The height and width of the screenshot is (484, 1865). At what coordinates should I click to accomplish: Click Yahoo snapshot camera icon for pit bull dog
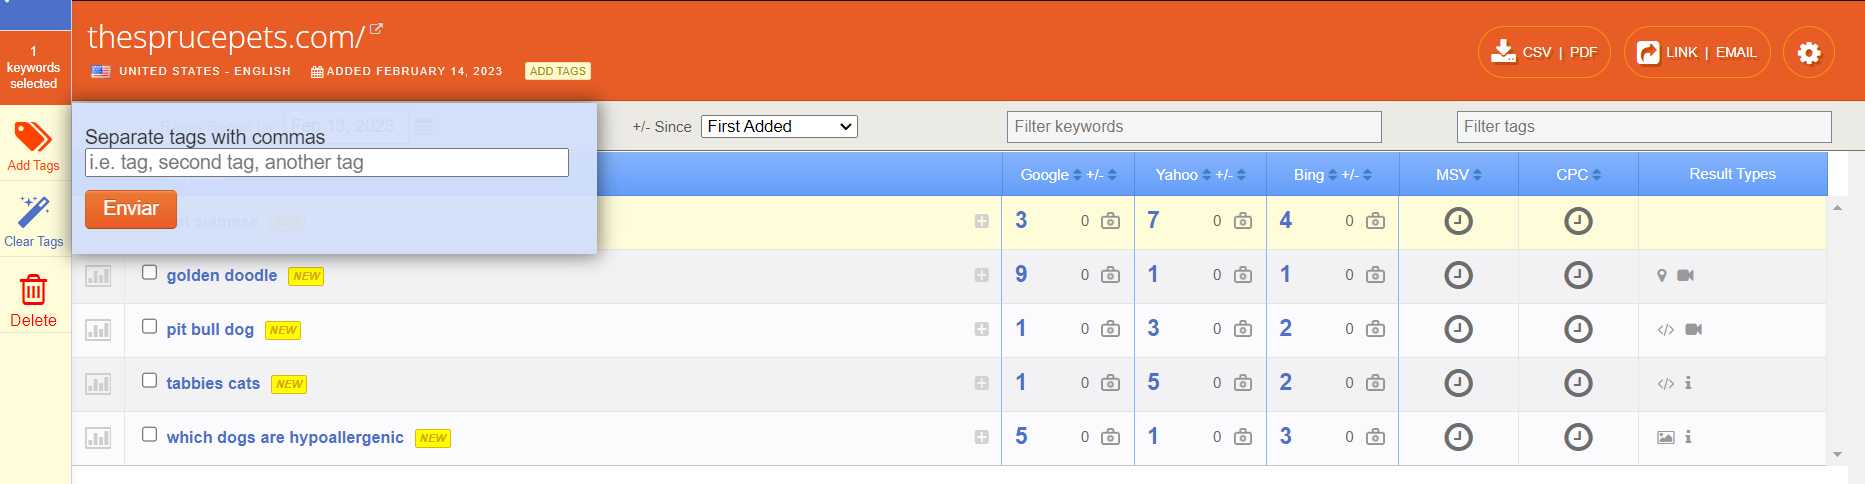click(1243, 329)
